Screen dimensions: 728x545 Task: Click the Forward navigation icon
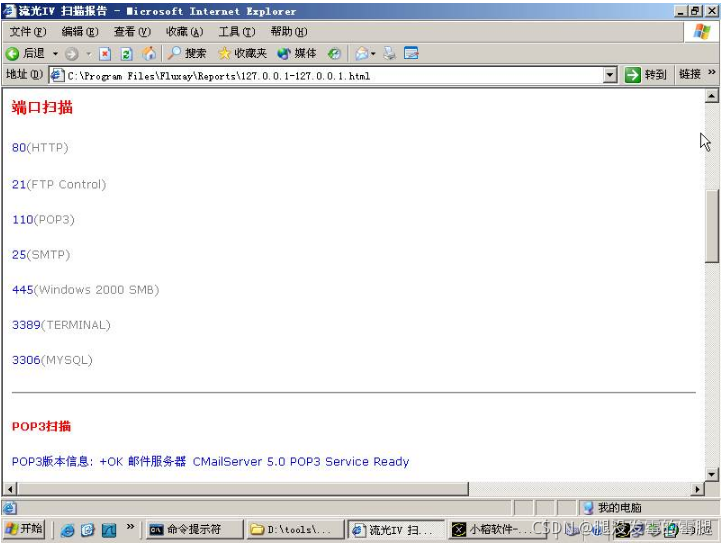pyautogui.click(x=72, y=54)
